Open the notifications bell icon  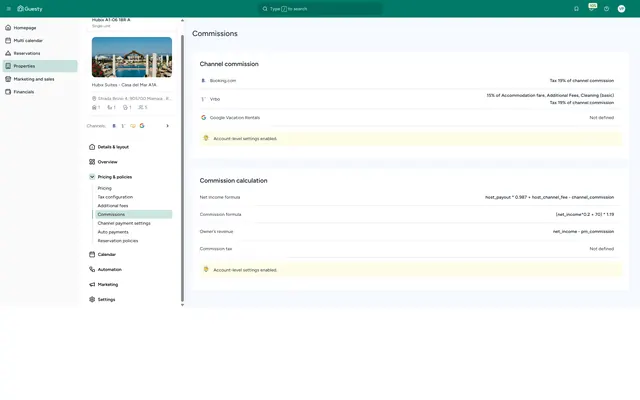tap(576, 9)
